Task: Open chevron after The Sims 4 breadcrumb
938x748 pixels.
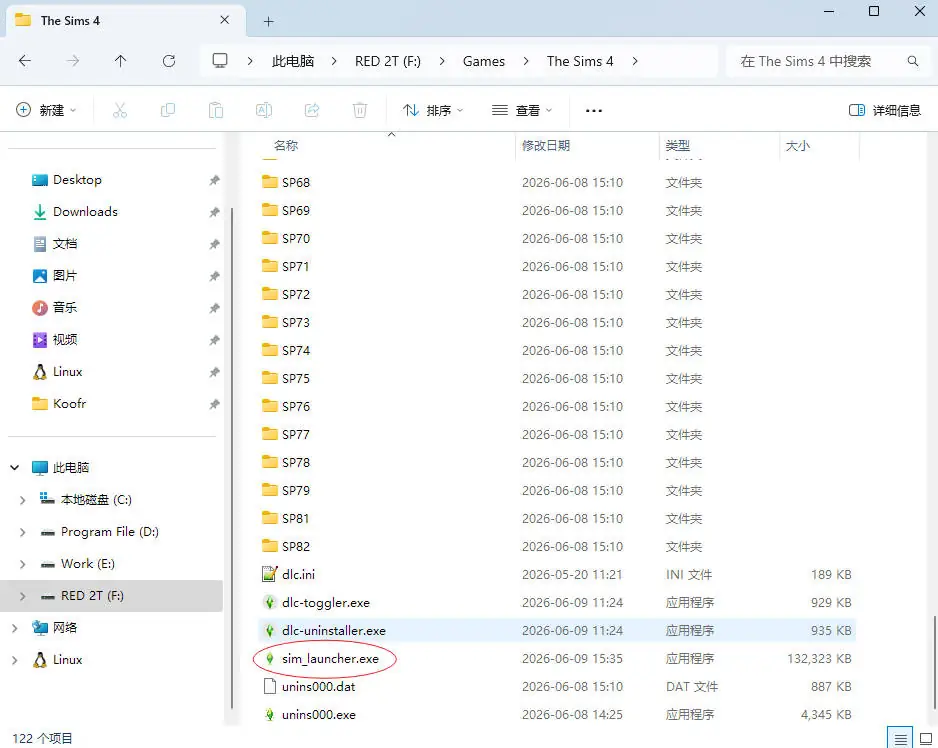Action: coord(635,61)
